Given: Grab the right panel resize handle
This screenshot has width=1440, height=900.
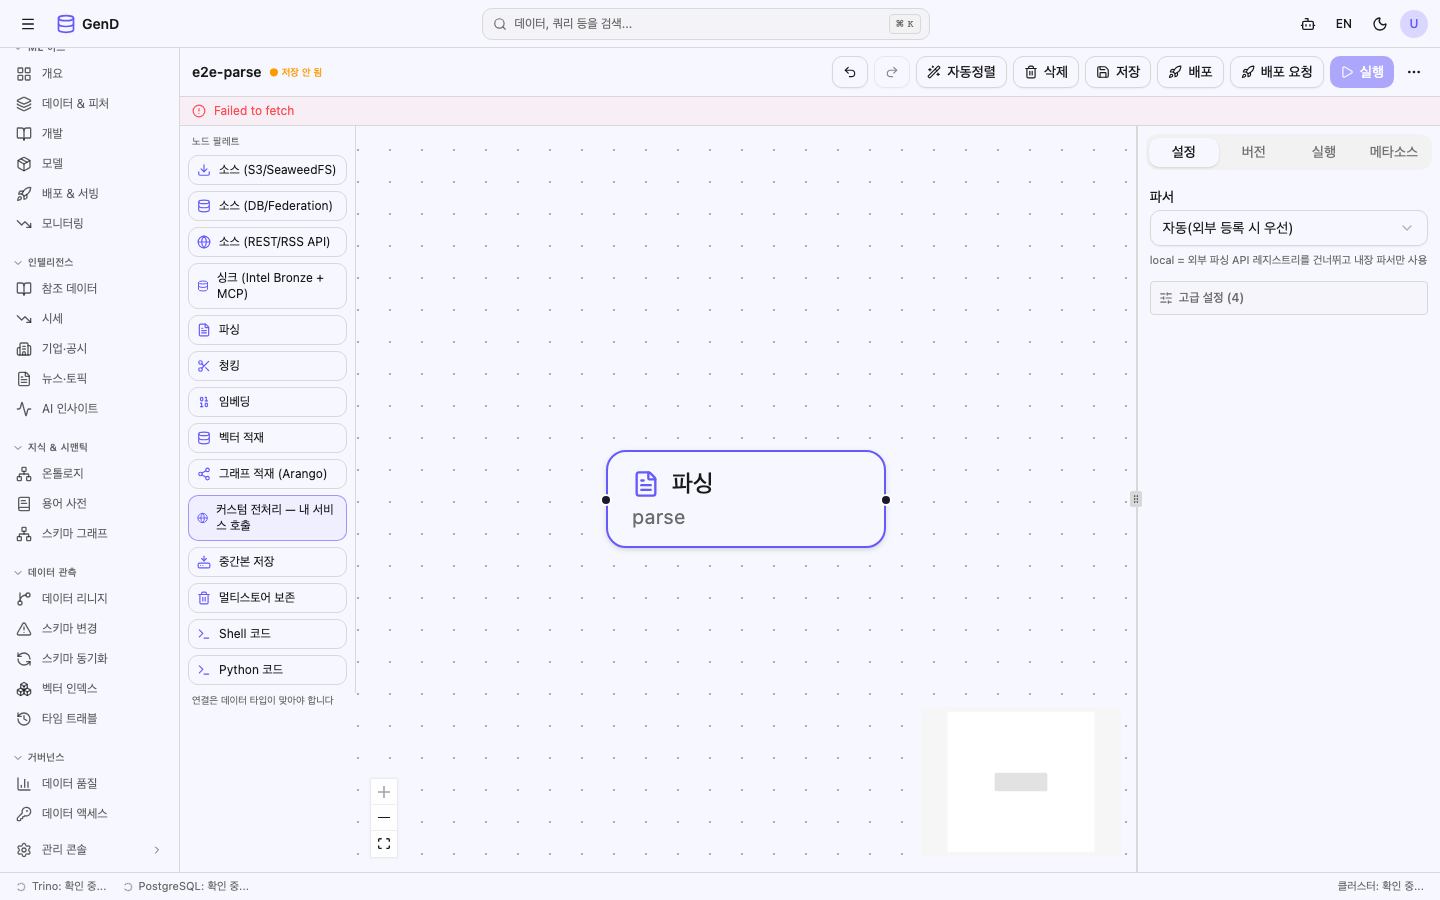Looking at the screenshot, I should tap(1136, 499).
